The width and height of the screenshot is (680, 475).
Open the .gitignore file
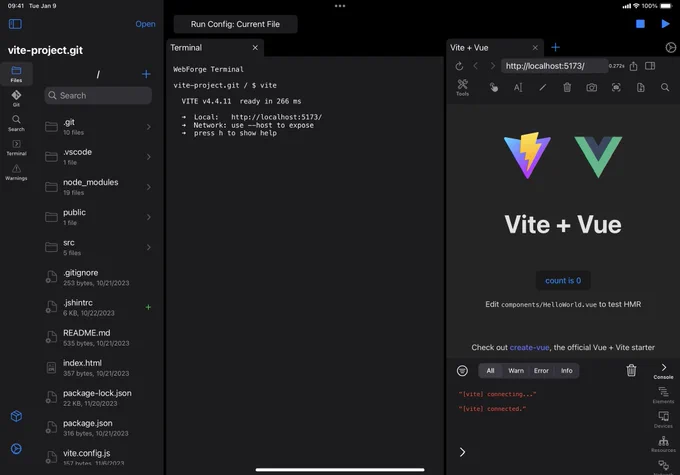(x=98, y=277)
